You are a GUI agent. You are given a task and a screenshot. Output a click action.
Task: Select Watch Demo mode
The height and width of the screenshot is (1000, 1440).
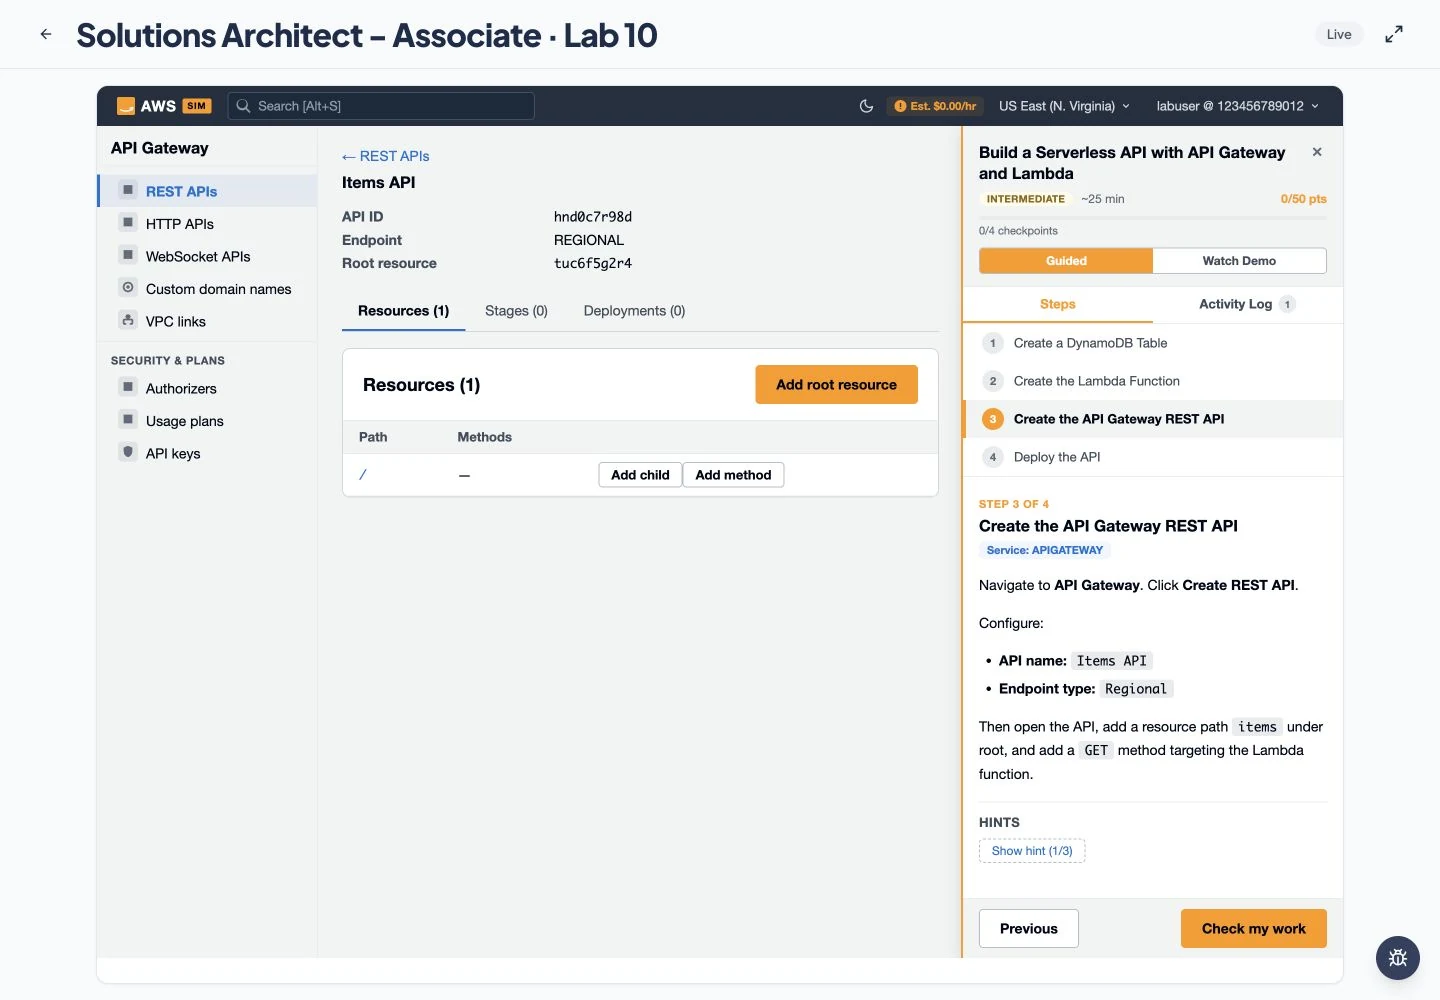pos(1239,261)
